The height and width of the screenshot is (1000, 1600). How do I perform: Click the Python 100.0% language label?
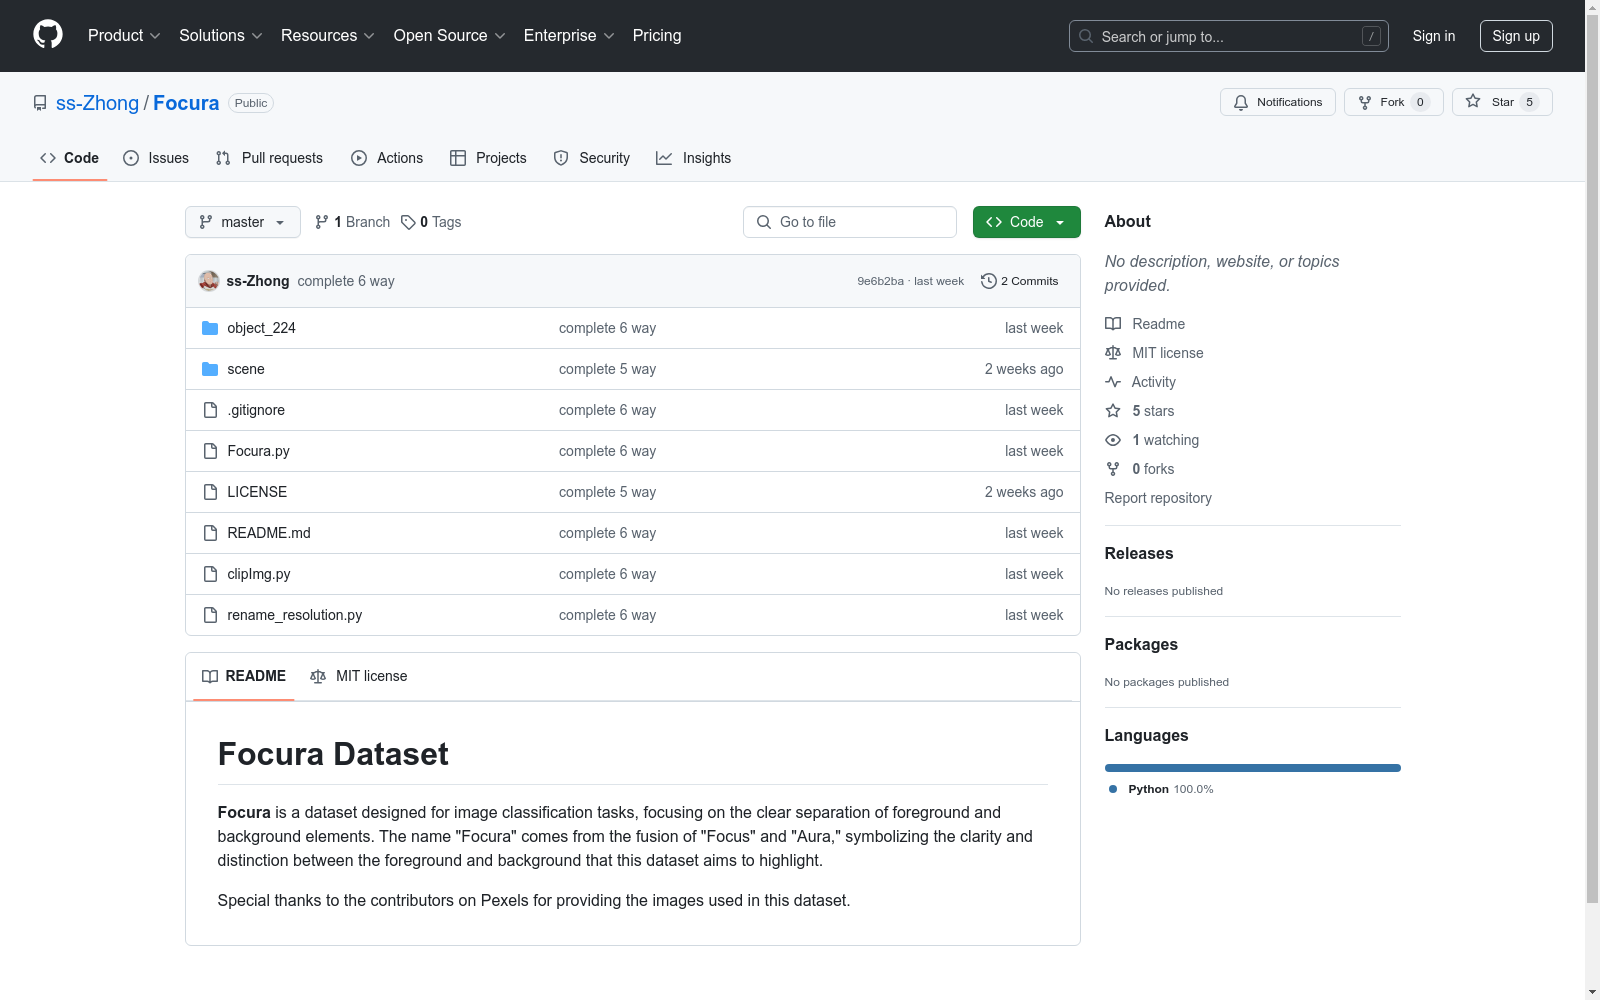pos(1171,789)
